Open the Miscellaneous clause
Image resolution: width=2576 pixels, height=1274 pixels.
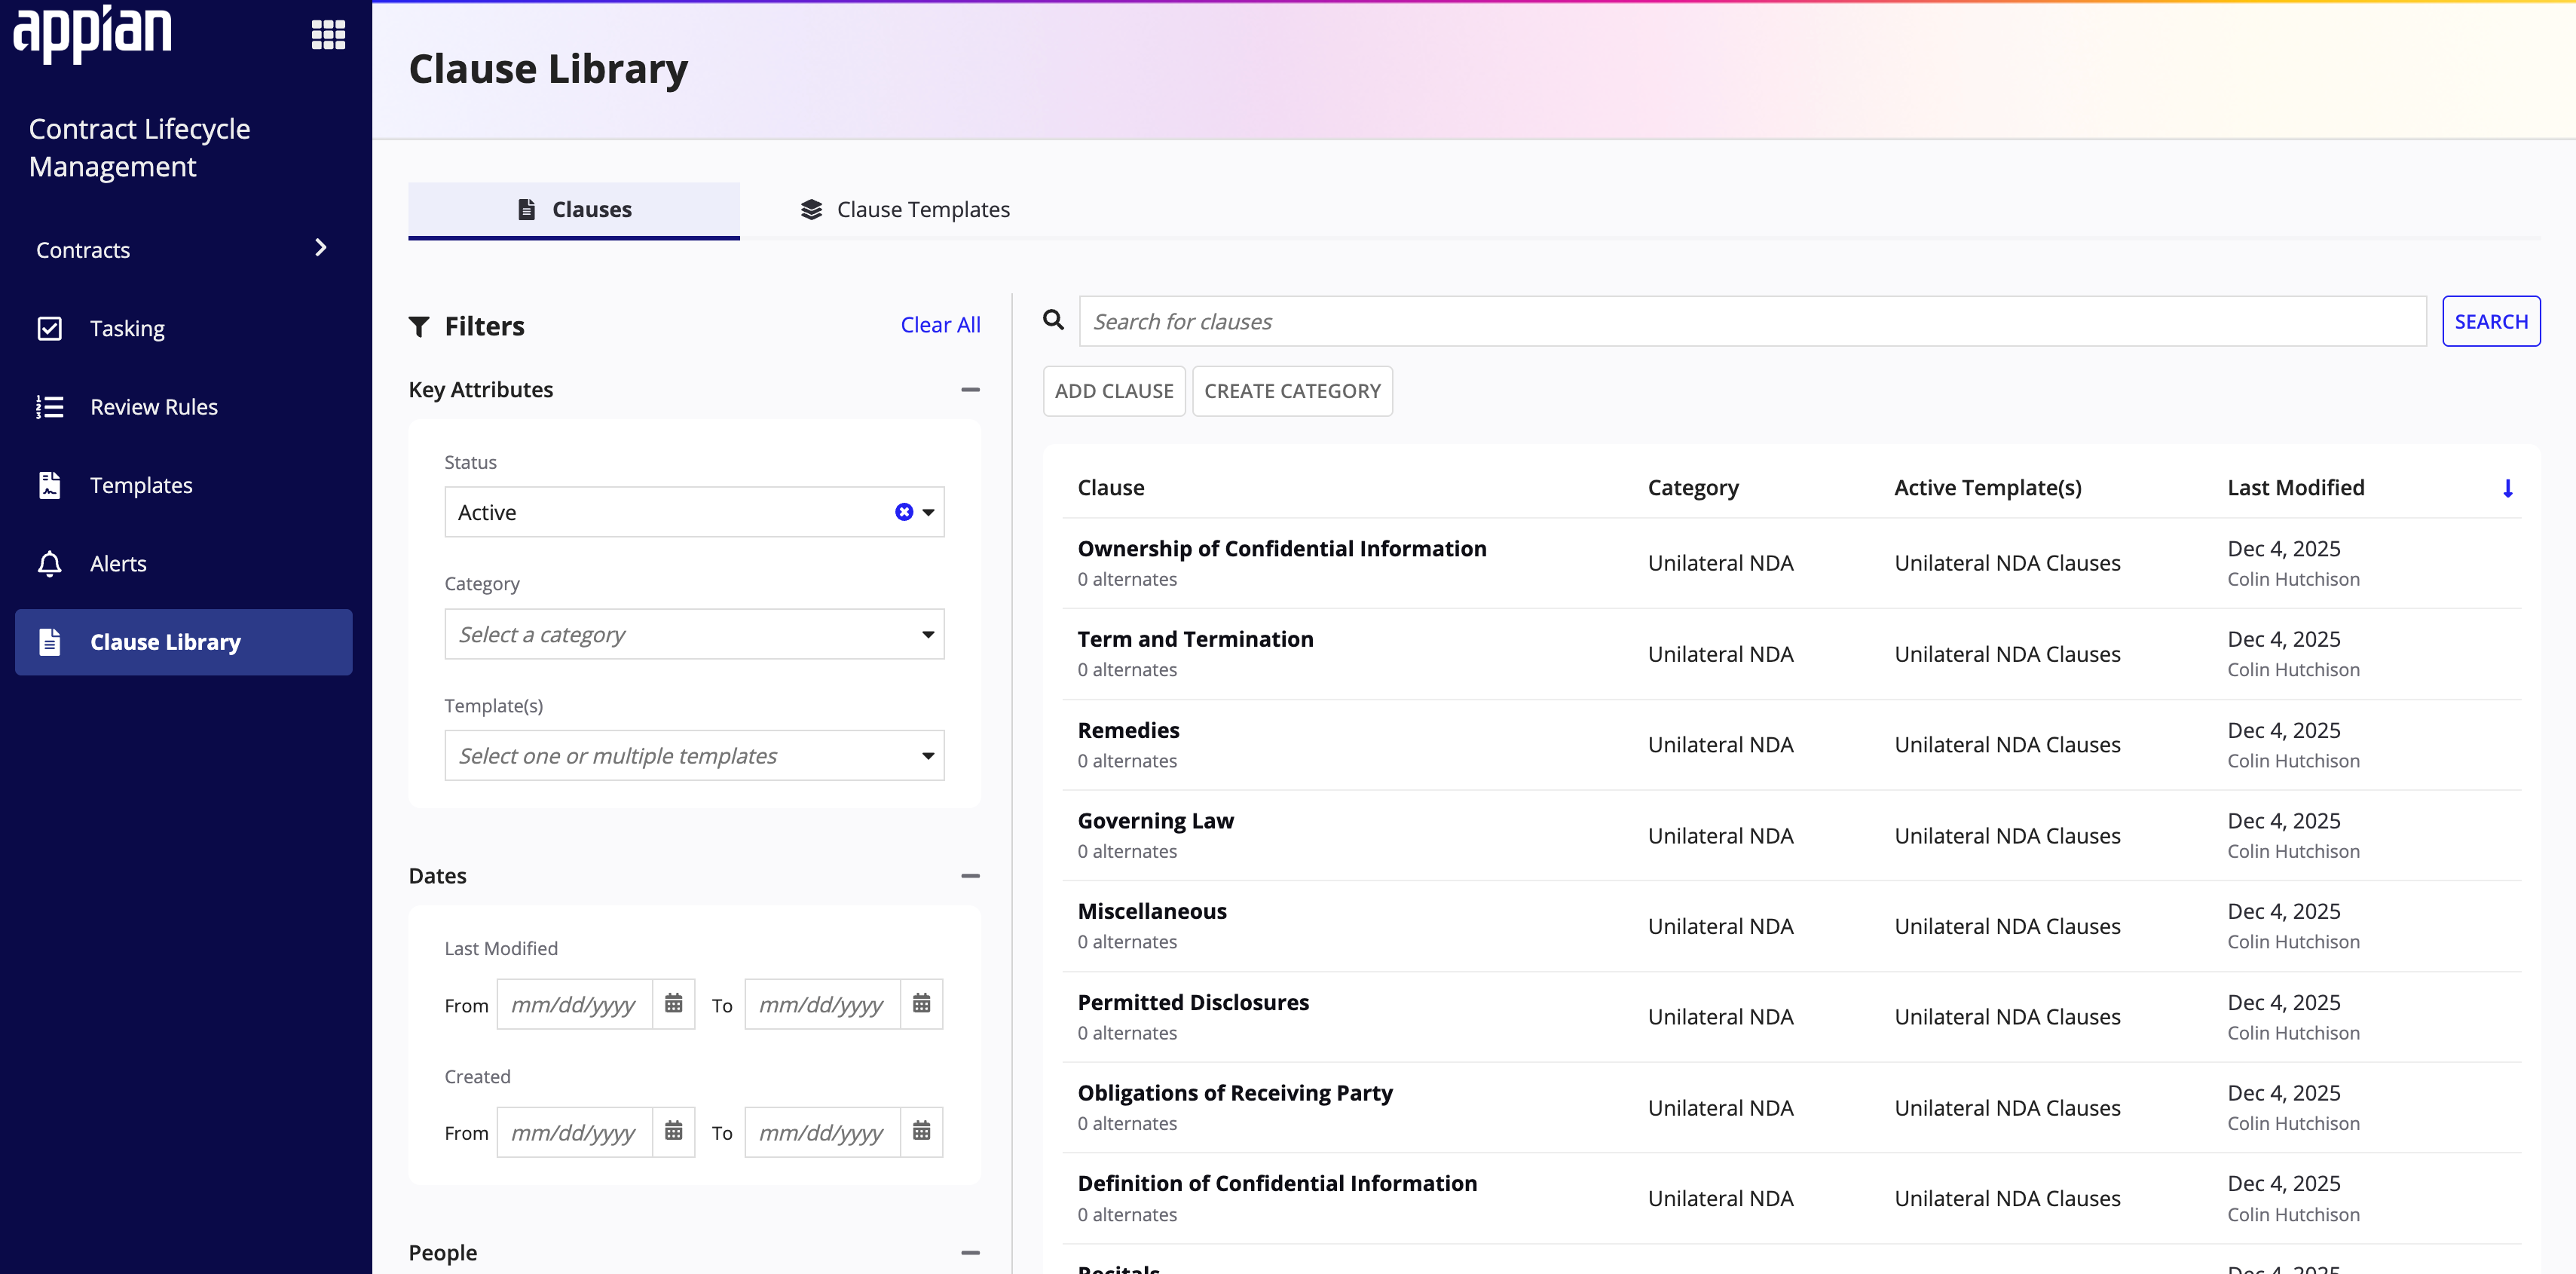1151,911
